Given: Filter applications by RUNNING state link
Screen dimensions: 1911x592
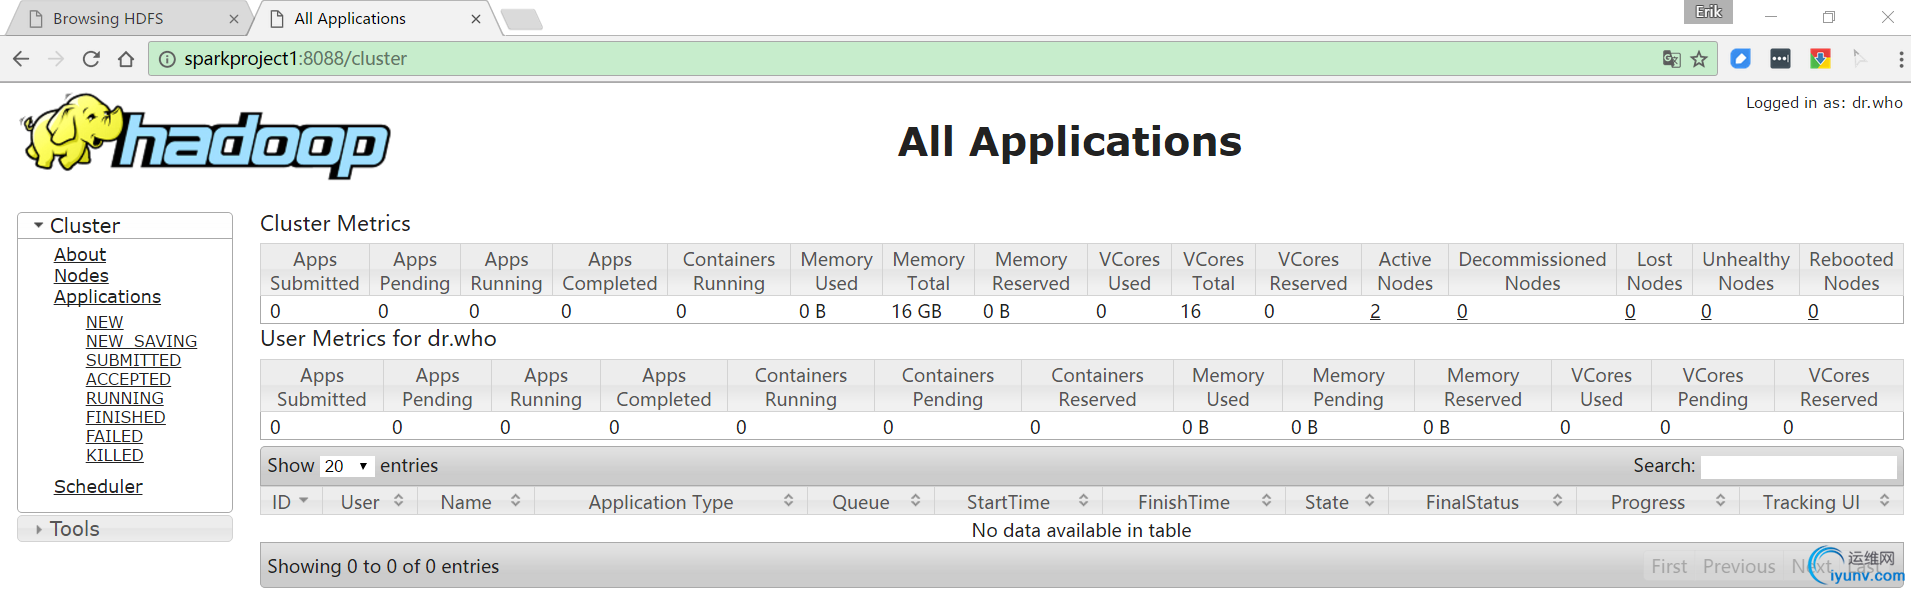Looking at the screenshot, I should pyautogui.click(x=125, y=398).
